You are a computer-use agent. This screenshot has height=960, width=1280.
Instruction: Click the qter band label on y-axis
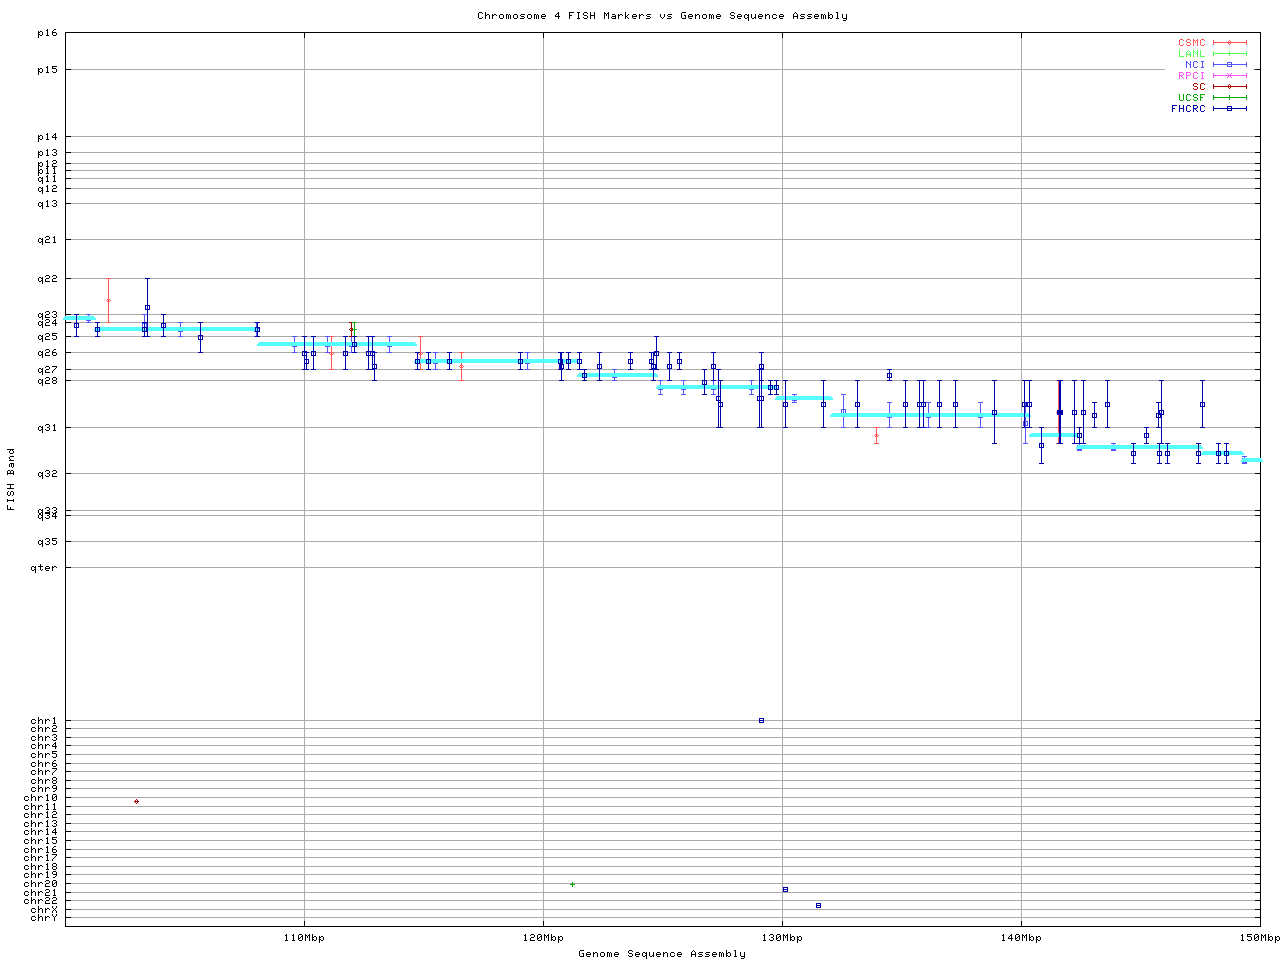44,568
